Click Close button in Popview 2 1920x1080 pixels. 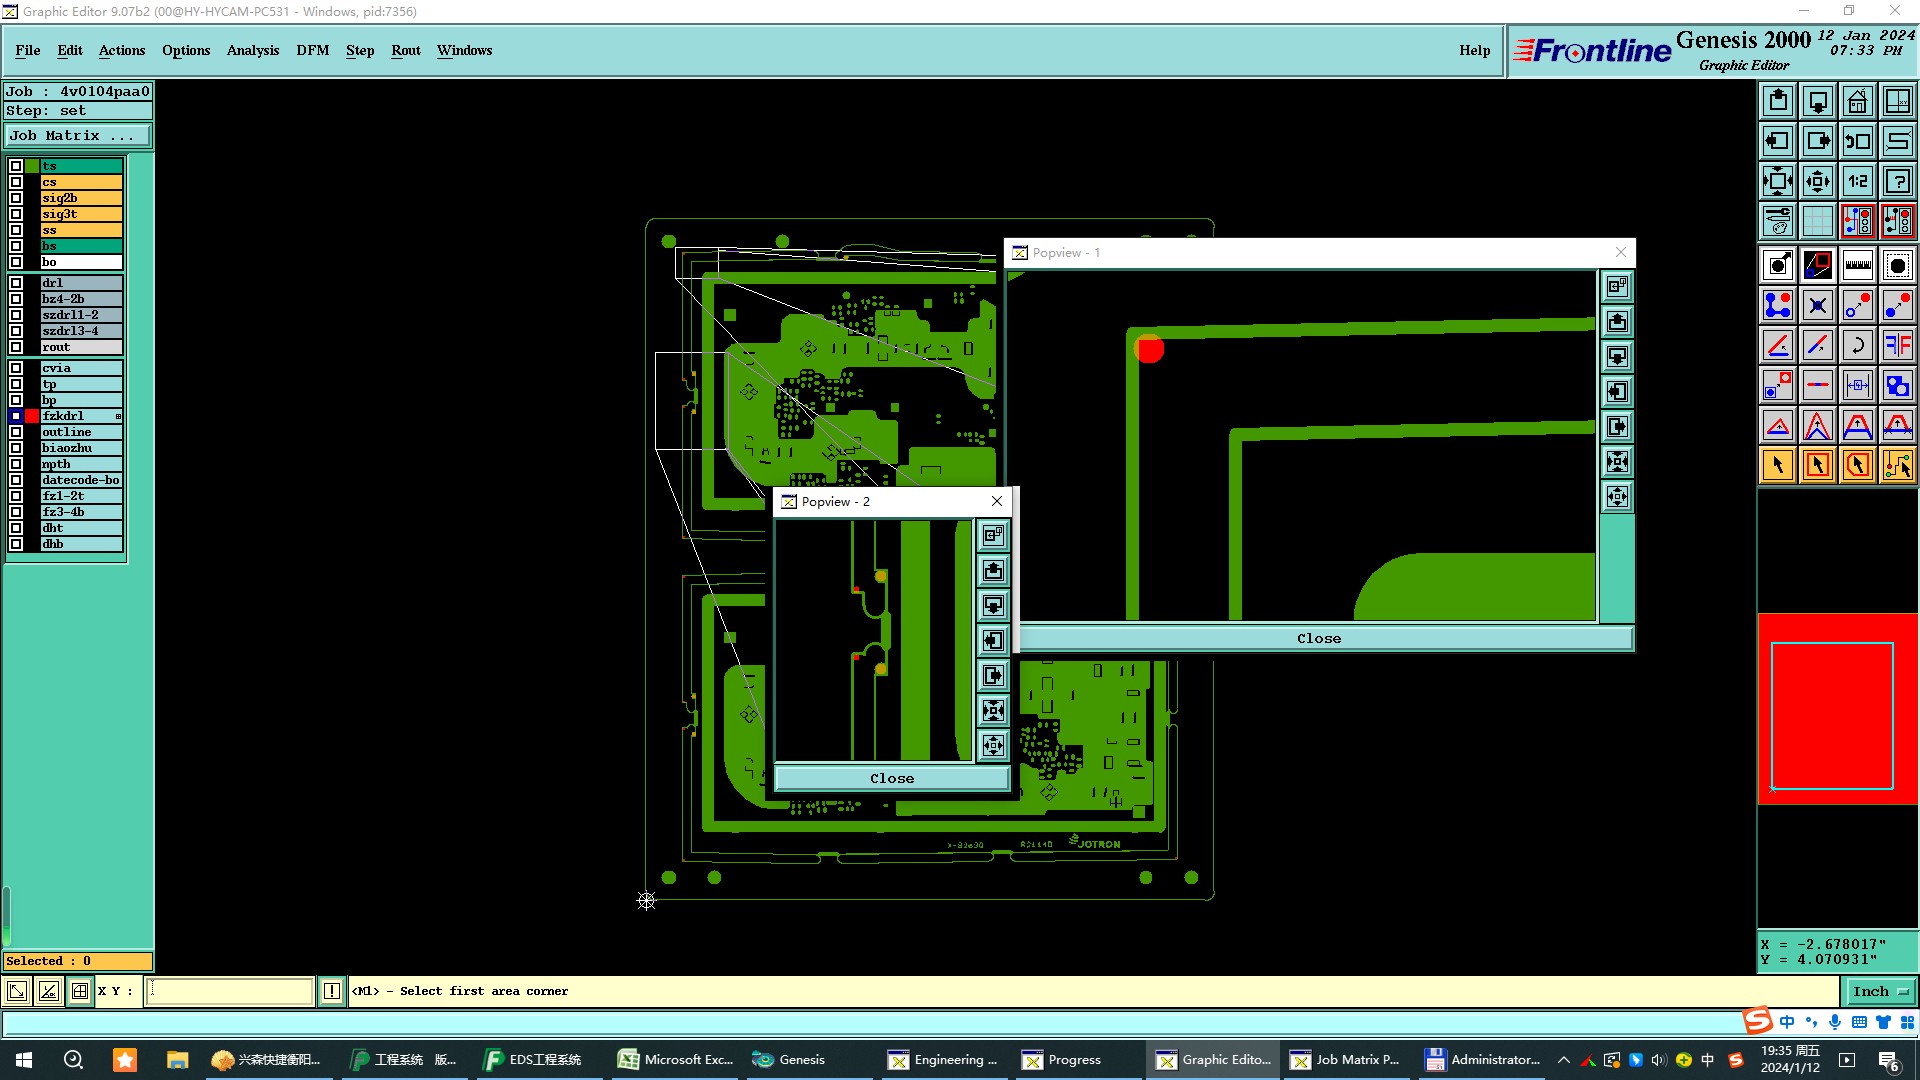[x=891, y=778]
